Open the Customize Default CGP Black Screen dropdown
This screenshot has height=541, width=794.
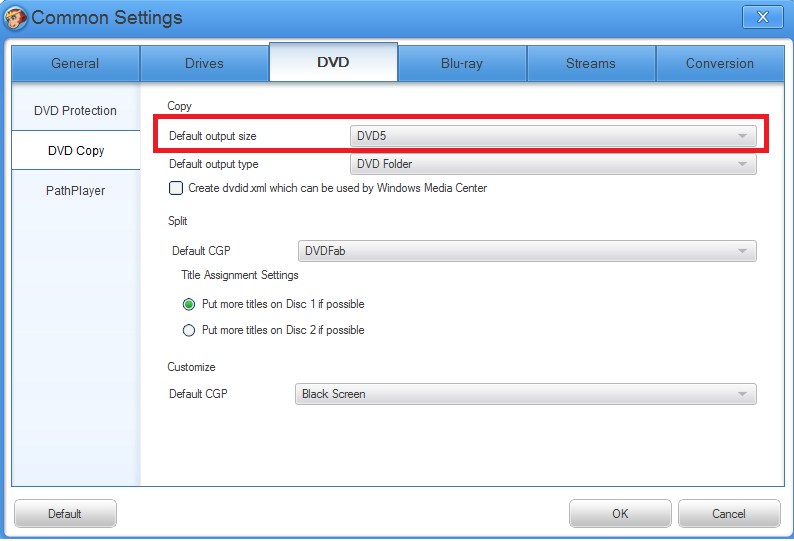coord(525,394)
